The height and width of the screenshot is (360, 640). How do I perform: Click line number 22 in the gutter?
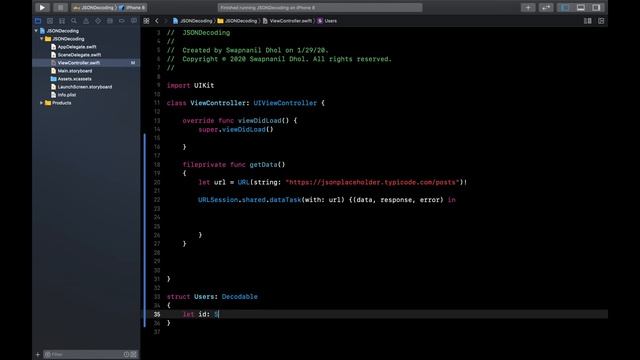click(157, 200)
